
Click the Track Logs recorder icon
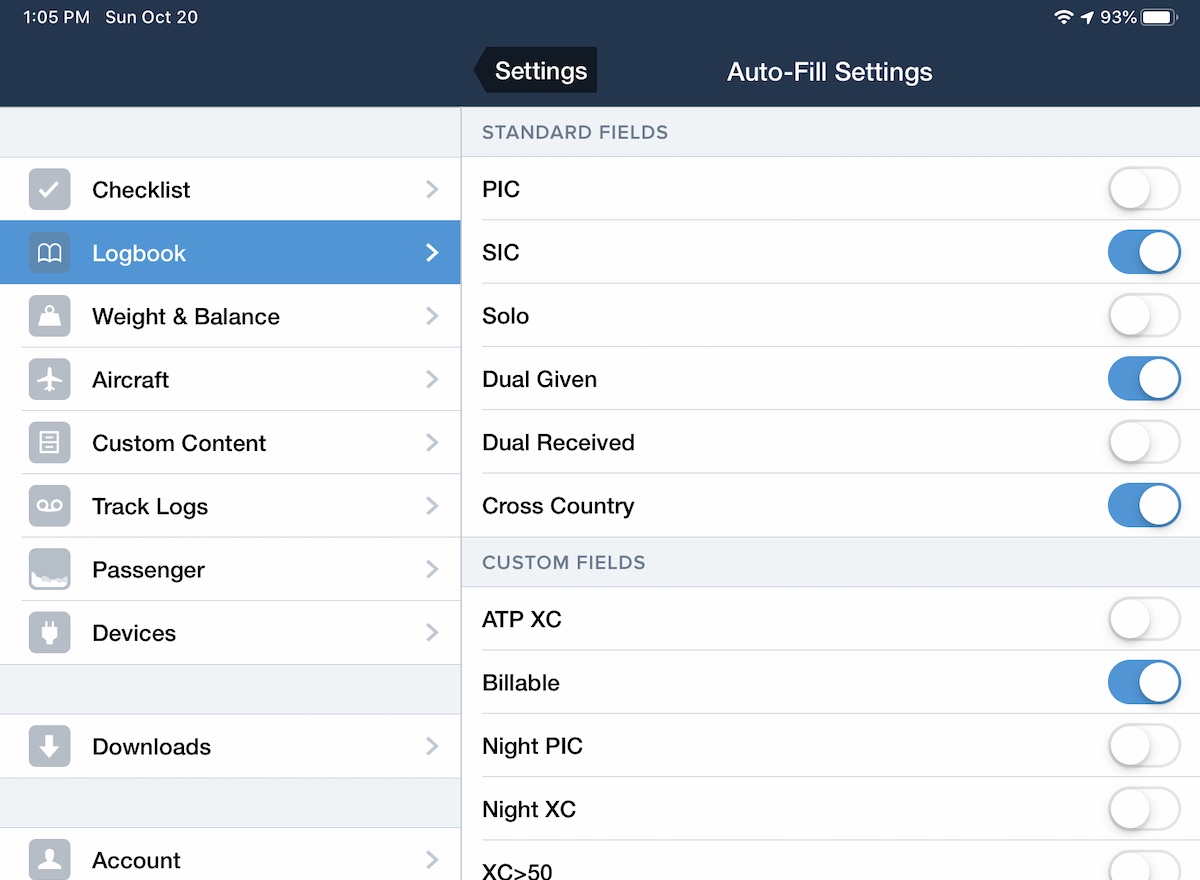click(x=49, y=507)
